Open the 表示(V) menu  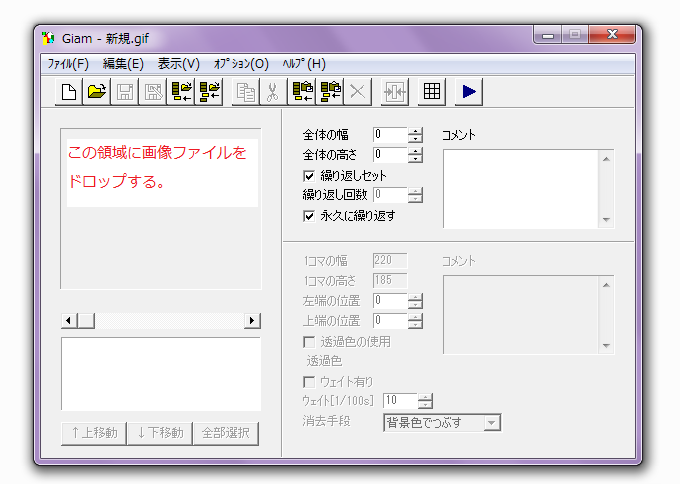tap(179, 64)
